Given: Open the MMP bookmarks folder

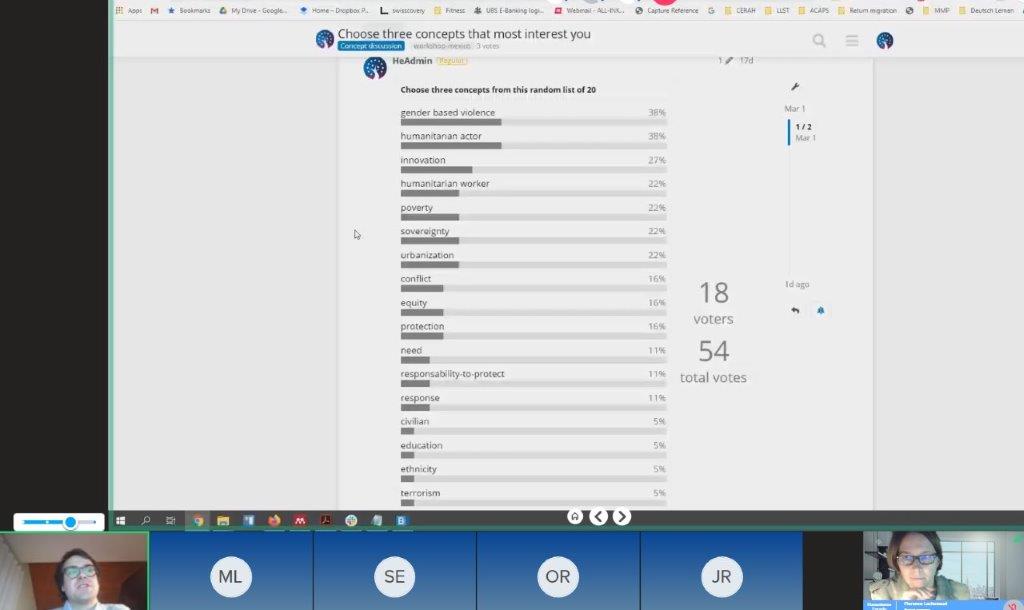Looking at the screenshot, I should [936, 10].
